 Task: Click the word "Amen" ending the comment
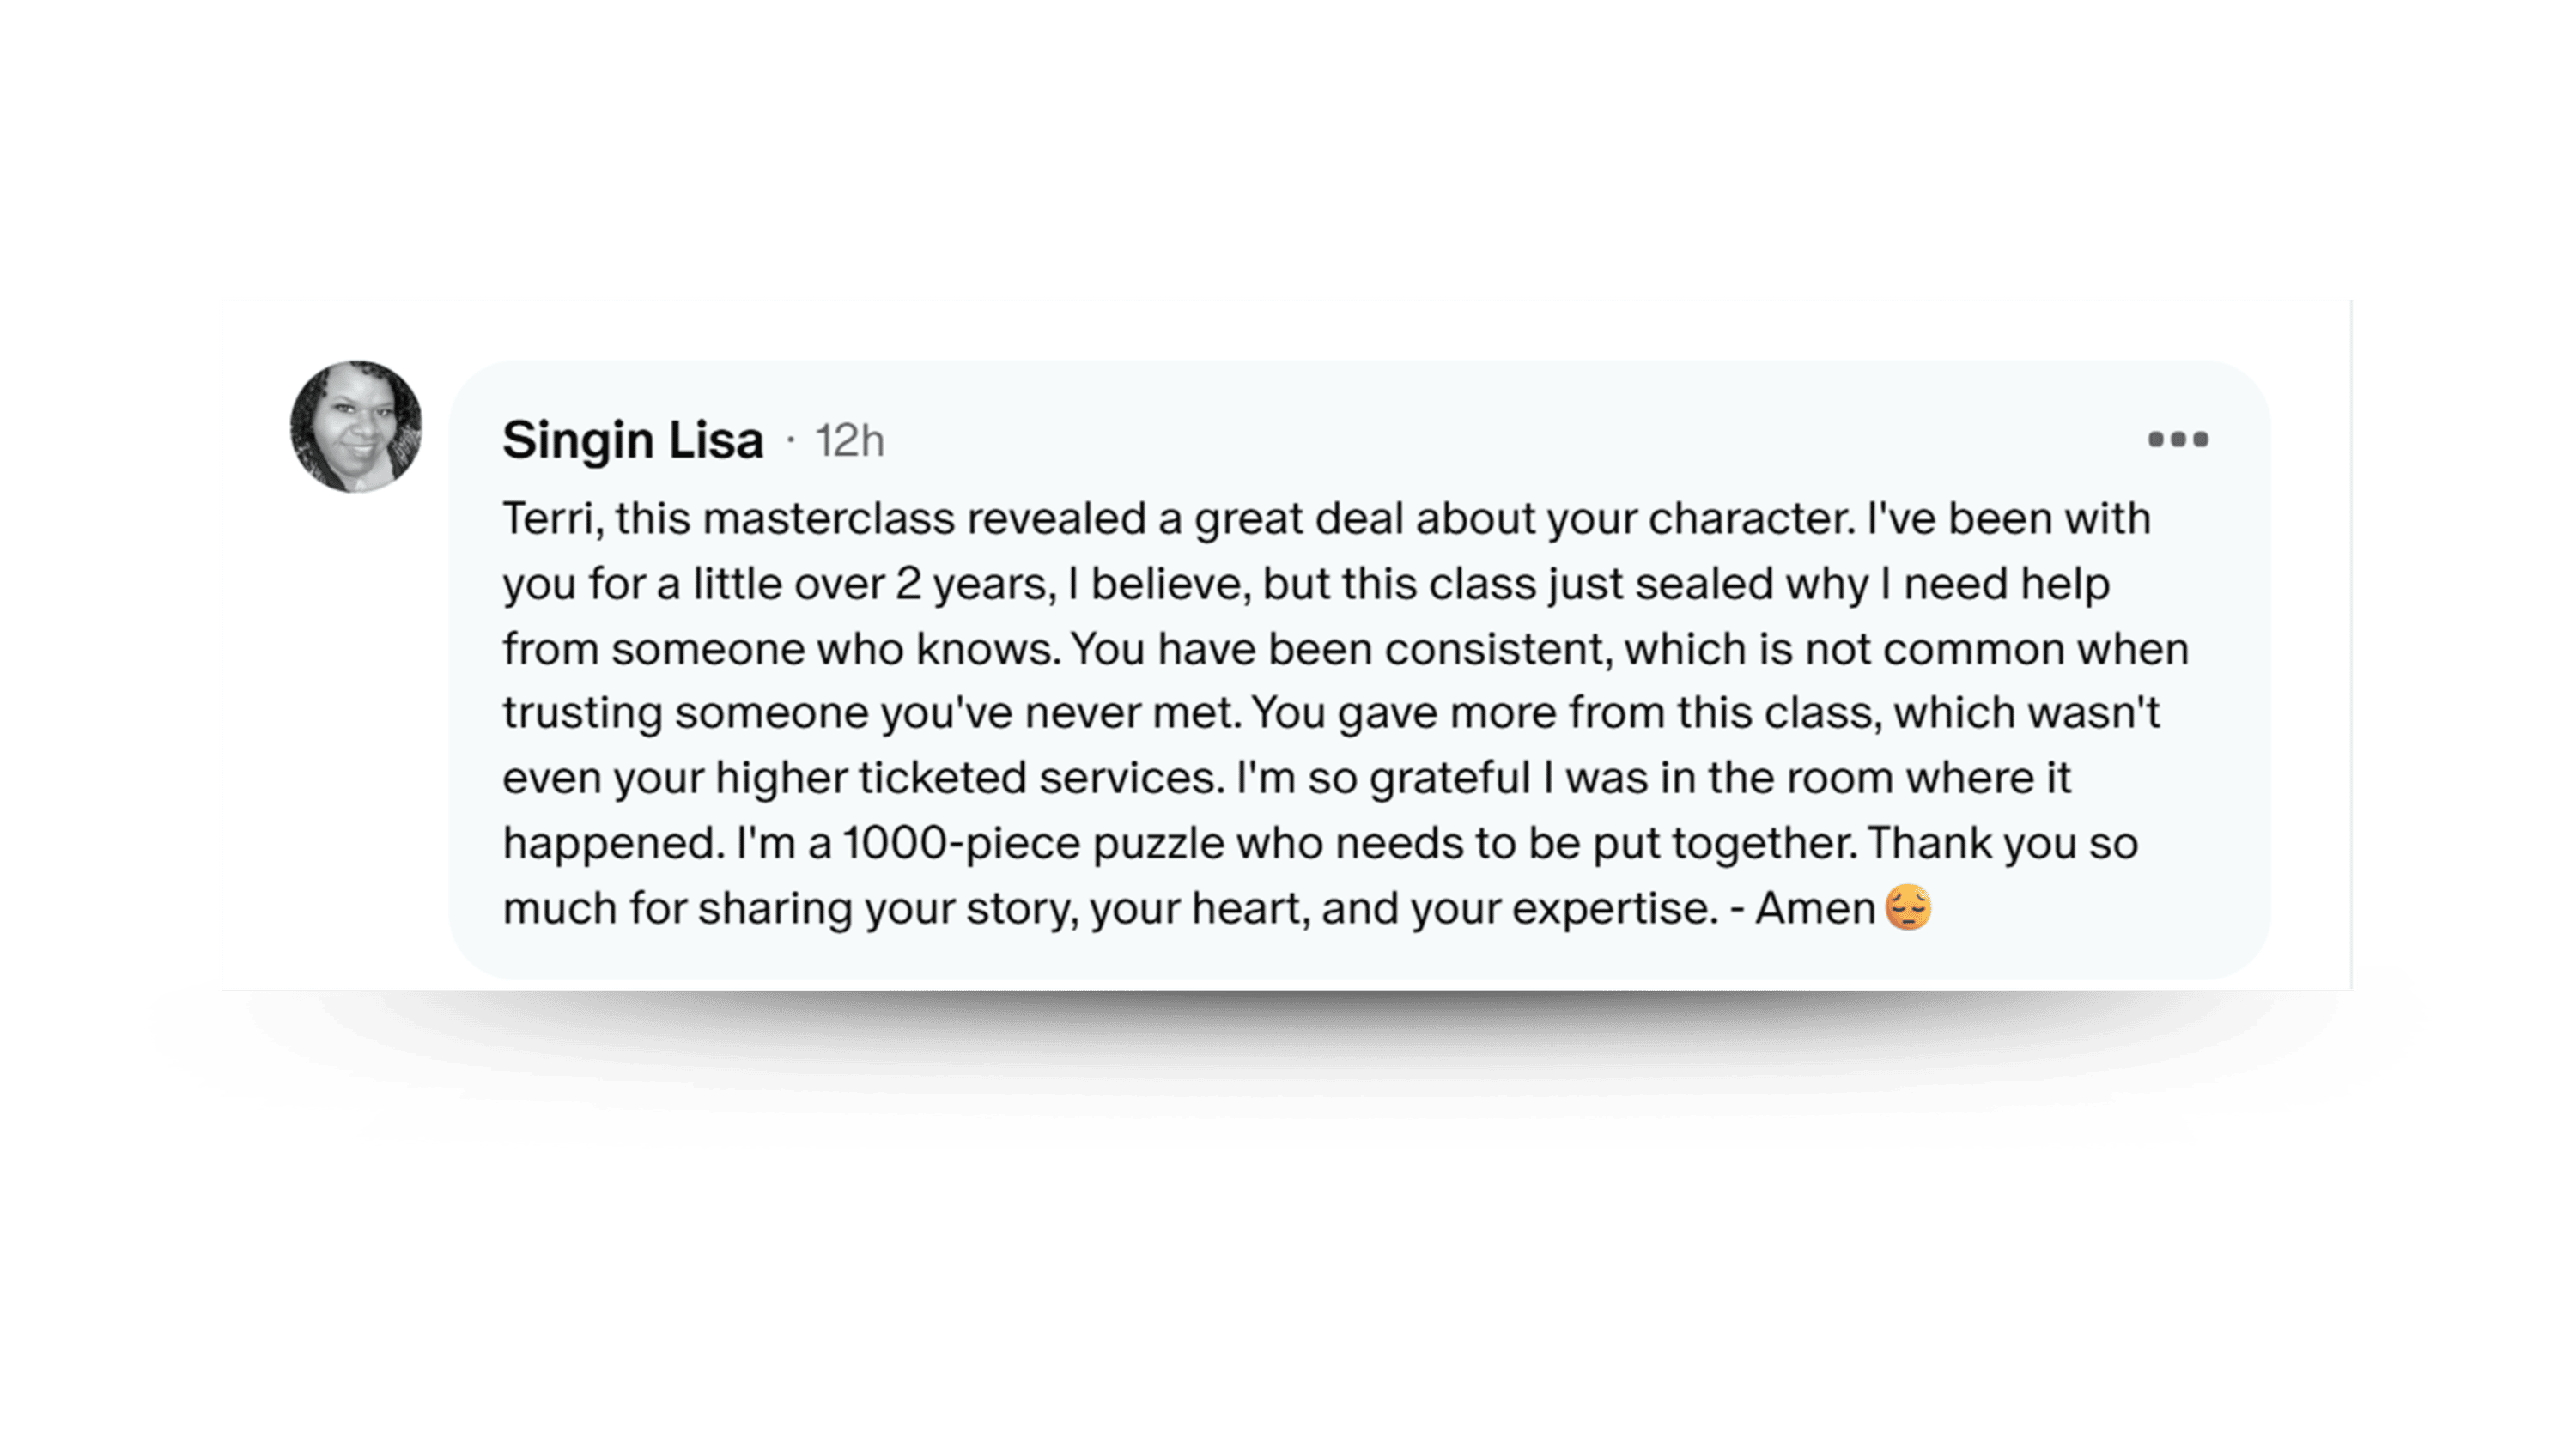tap(1814, 908)
